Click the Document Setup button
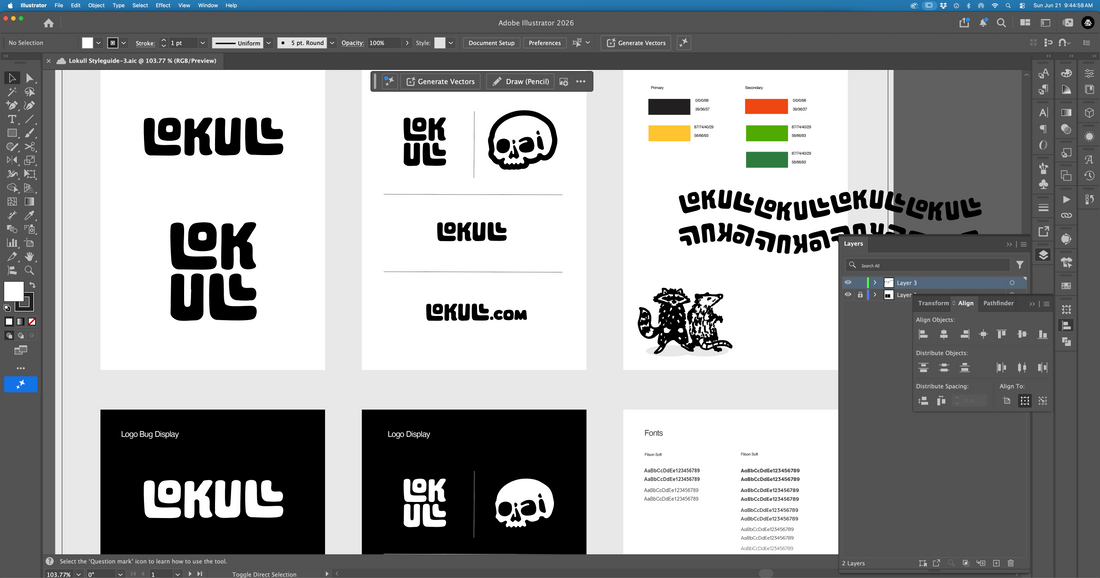1100x578 pixels. click(491, 43)
